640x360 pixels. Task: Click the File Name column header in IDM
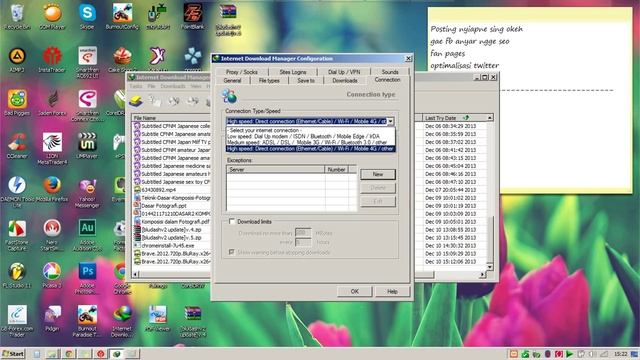(x=171, y=118)
